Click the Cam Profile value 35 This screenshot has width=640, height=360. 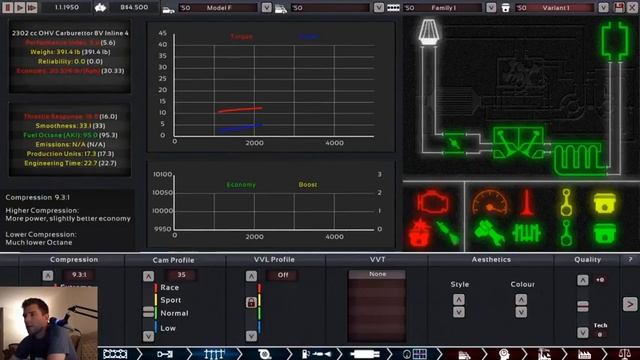click(181, 275)
